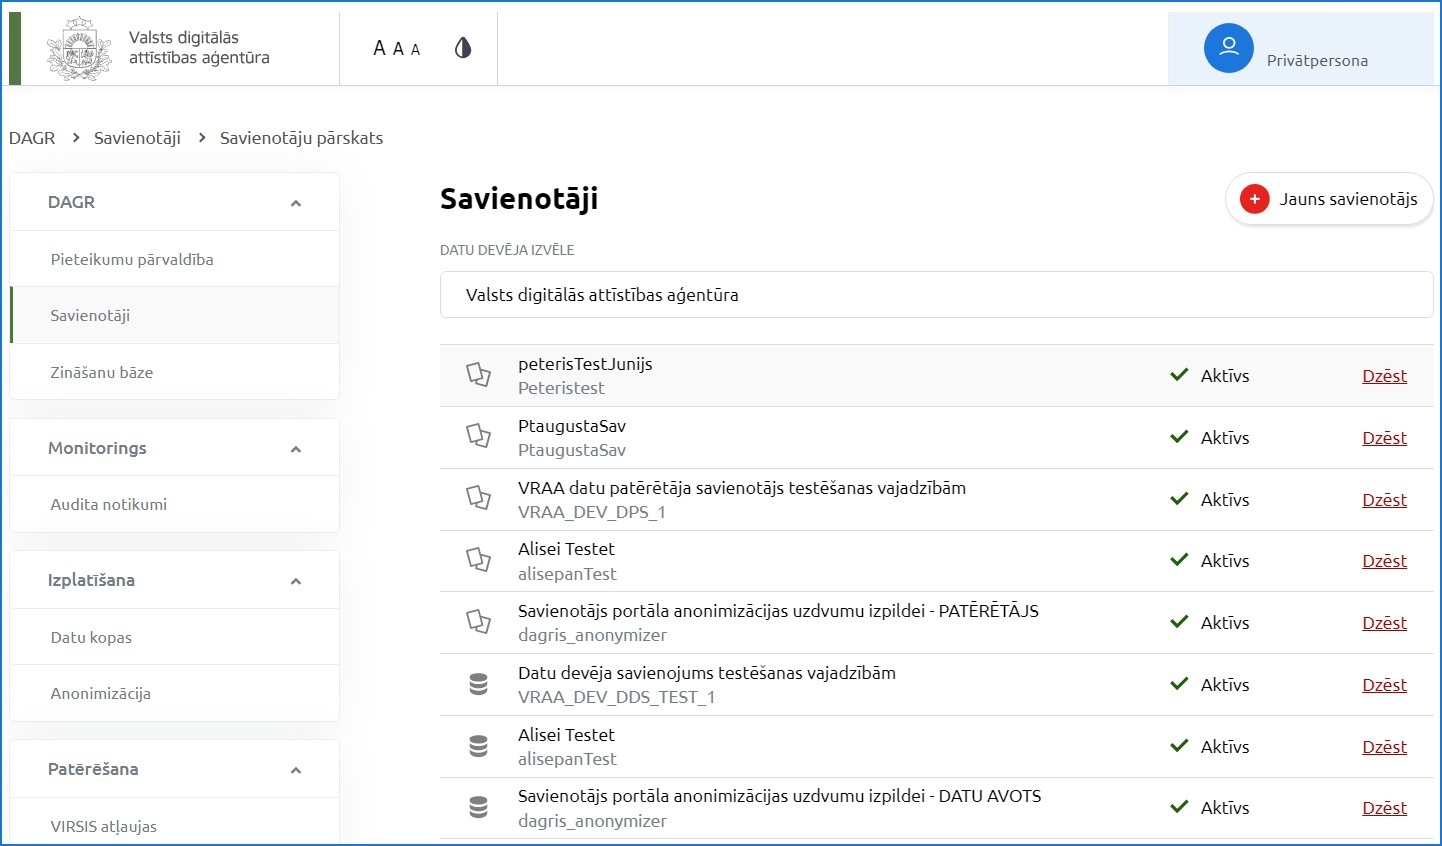Click the checkmark in the DATU AVOTS row

tap(1179, 807)
